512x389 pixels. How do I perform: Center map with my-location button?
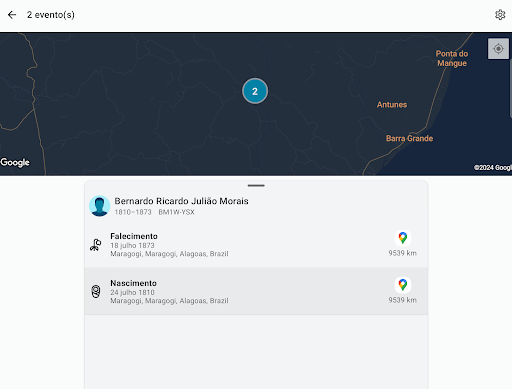click(x=498, y=49)
